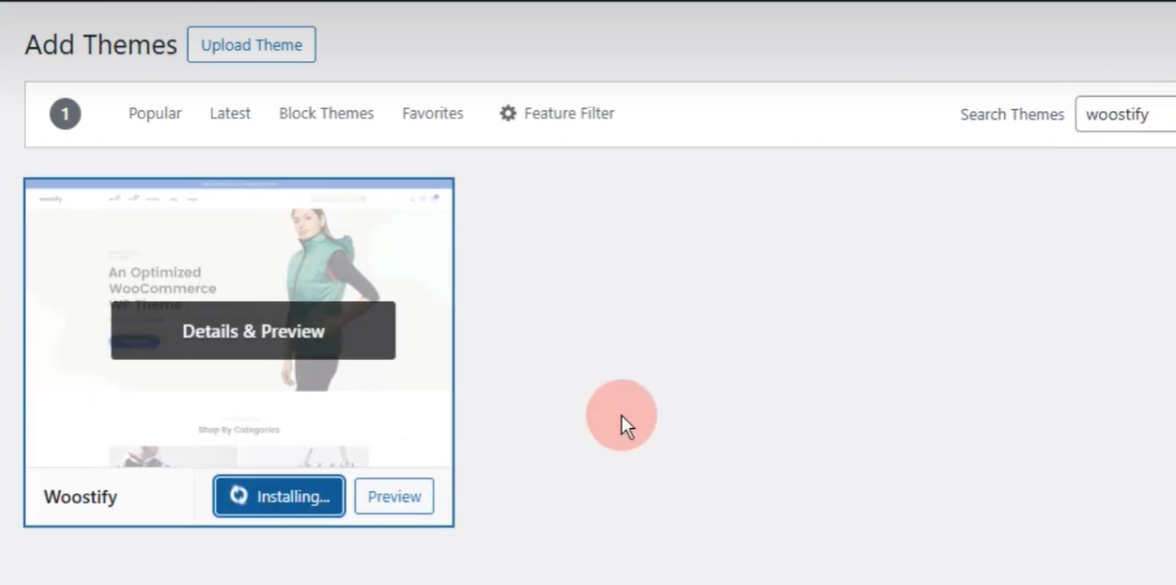
Task: Click the cart icon in theme screenshot header
Action: tap(435, 198)
